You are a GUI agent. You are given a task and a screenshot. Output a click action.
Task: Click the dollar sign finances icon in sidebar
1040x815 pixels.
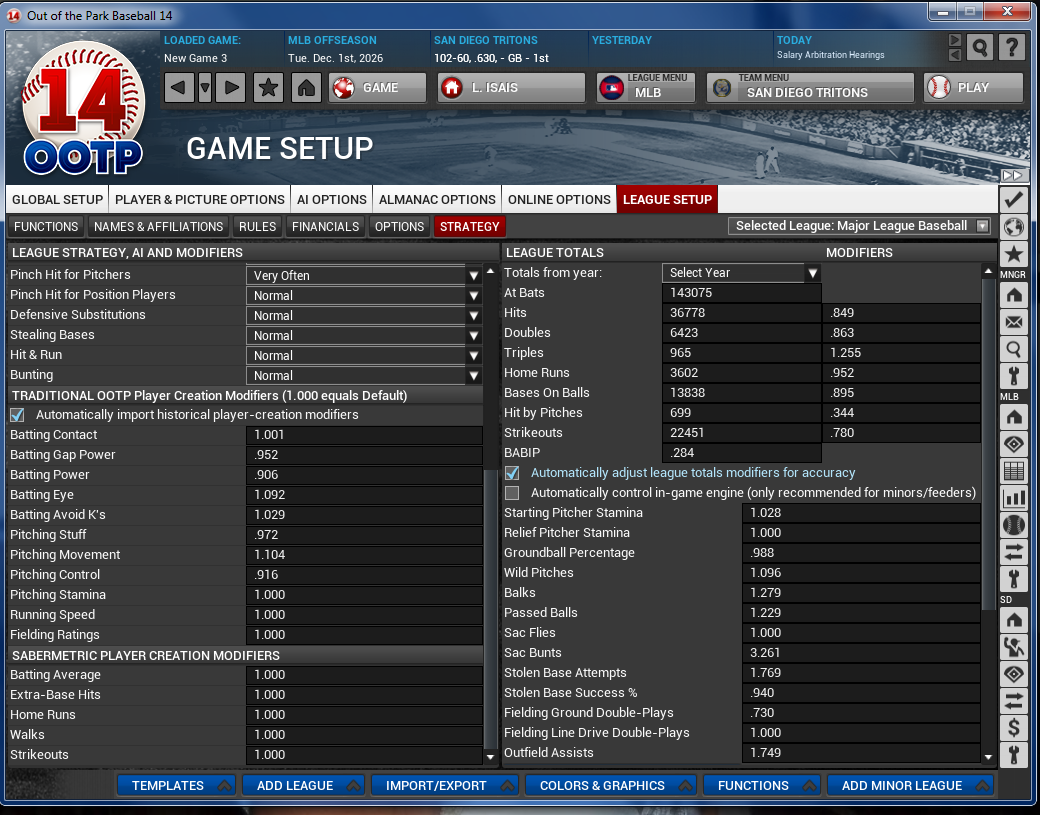[x=1014, y=727]
